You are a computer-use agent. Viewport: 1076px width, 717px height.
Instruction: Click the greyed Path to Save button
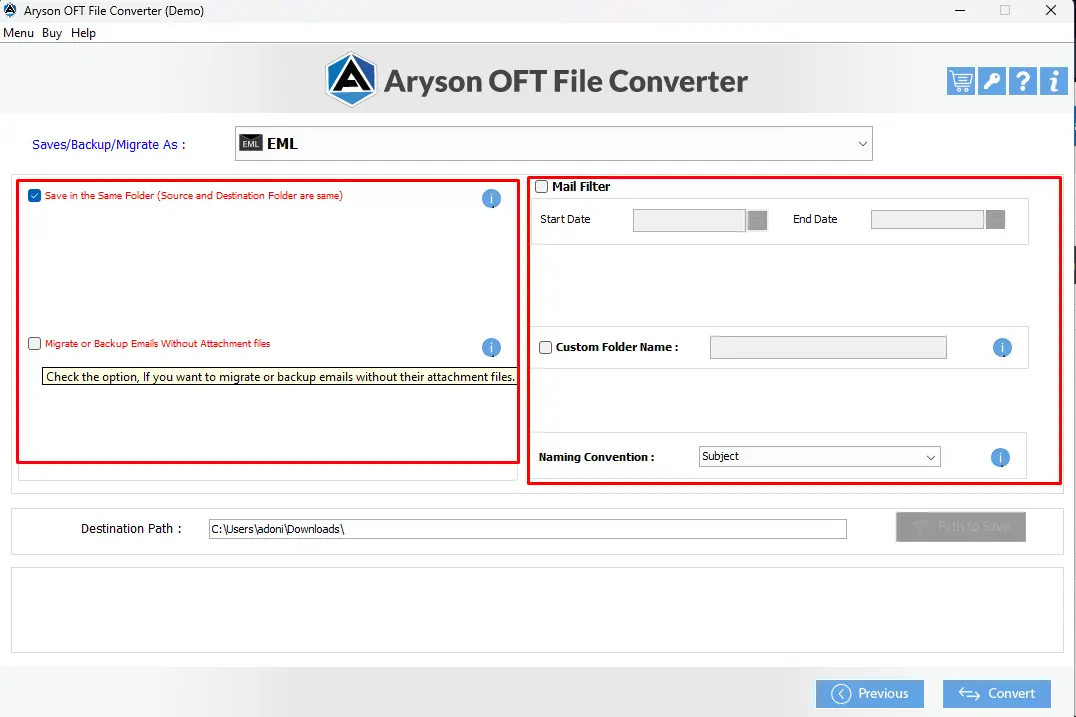(961, 527)
